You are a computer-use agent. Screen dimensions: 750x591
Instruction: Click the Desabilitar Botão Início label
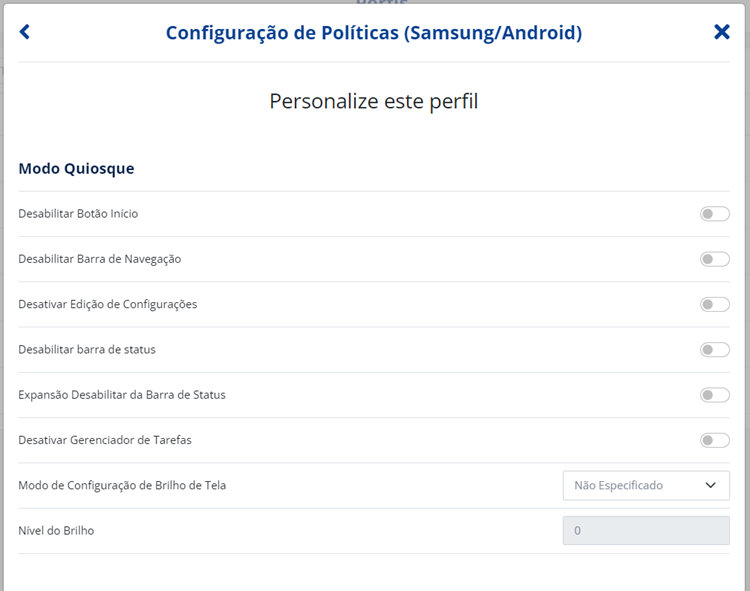click(x=78, y=214)
